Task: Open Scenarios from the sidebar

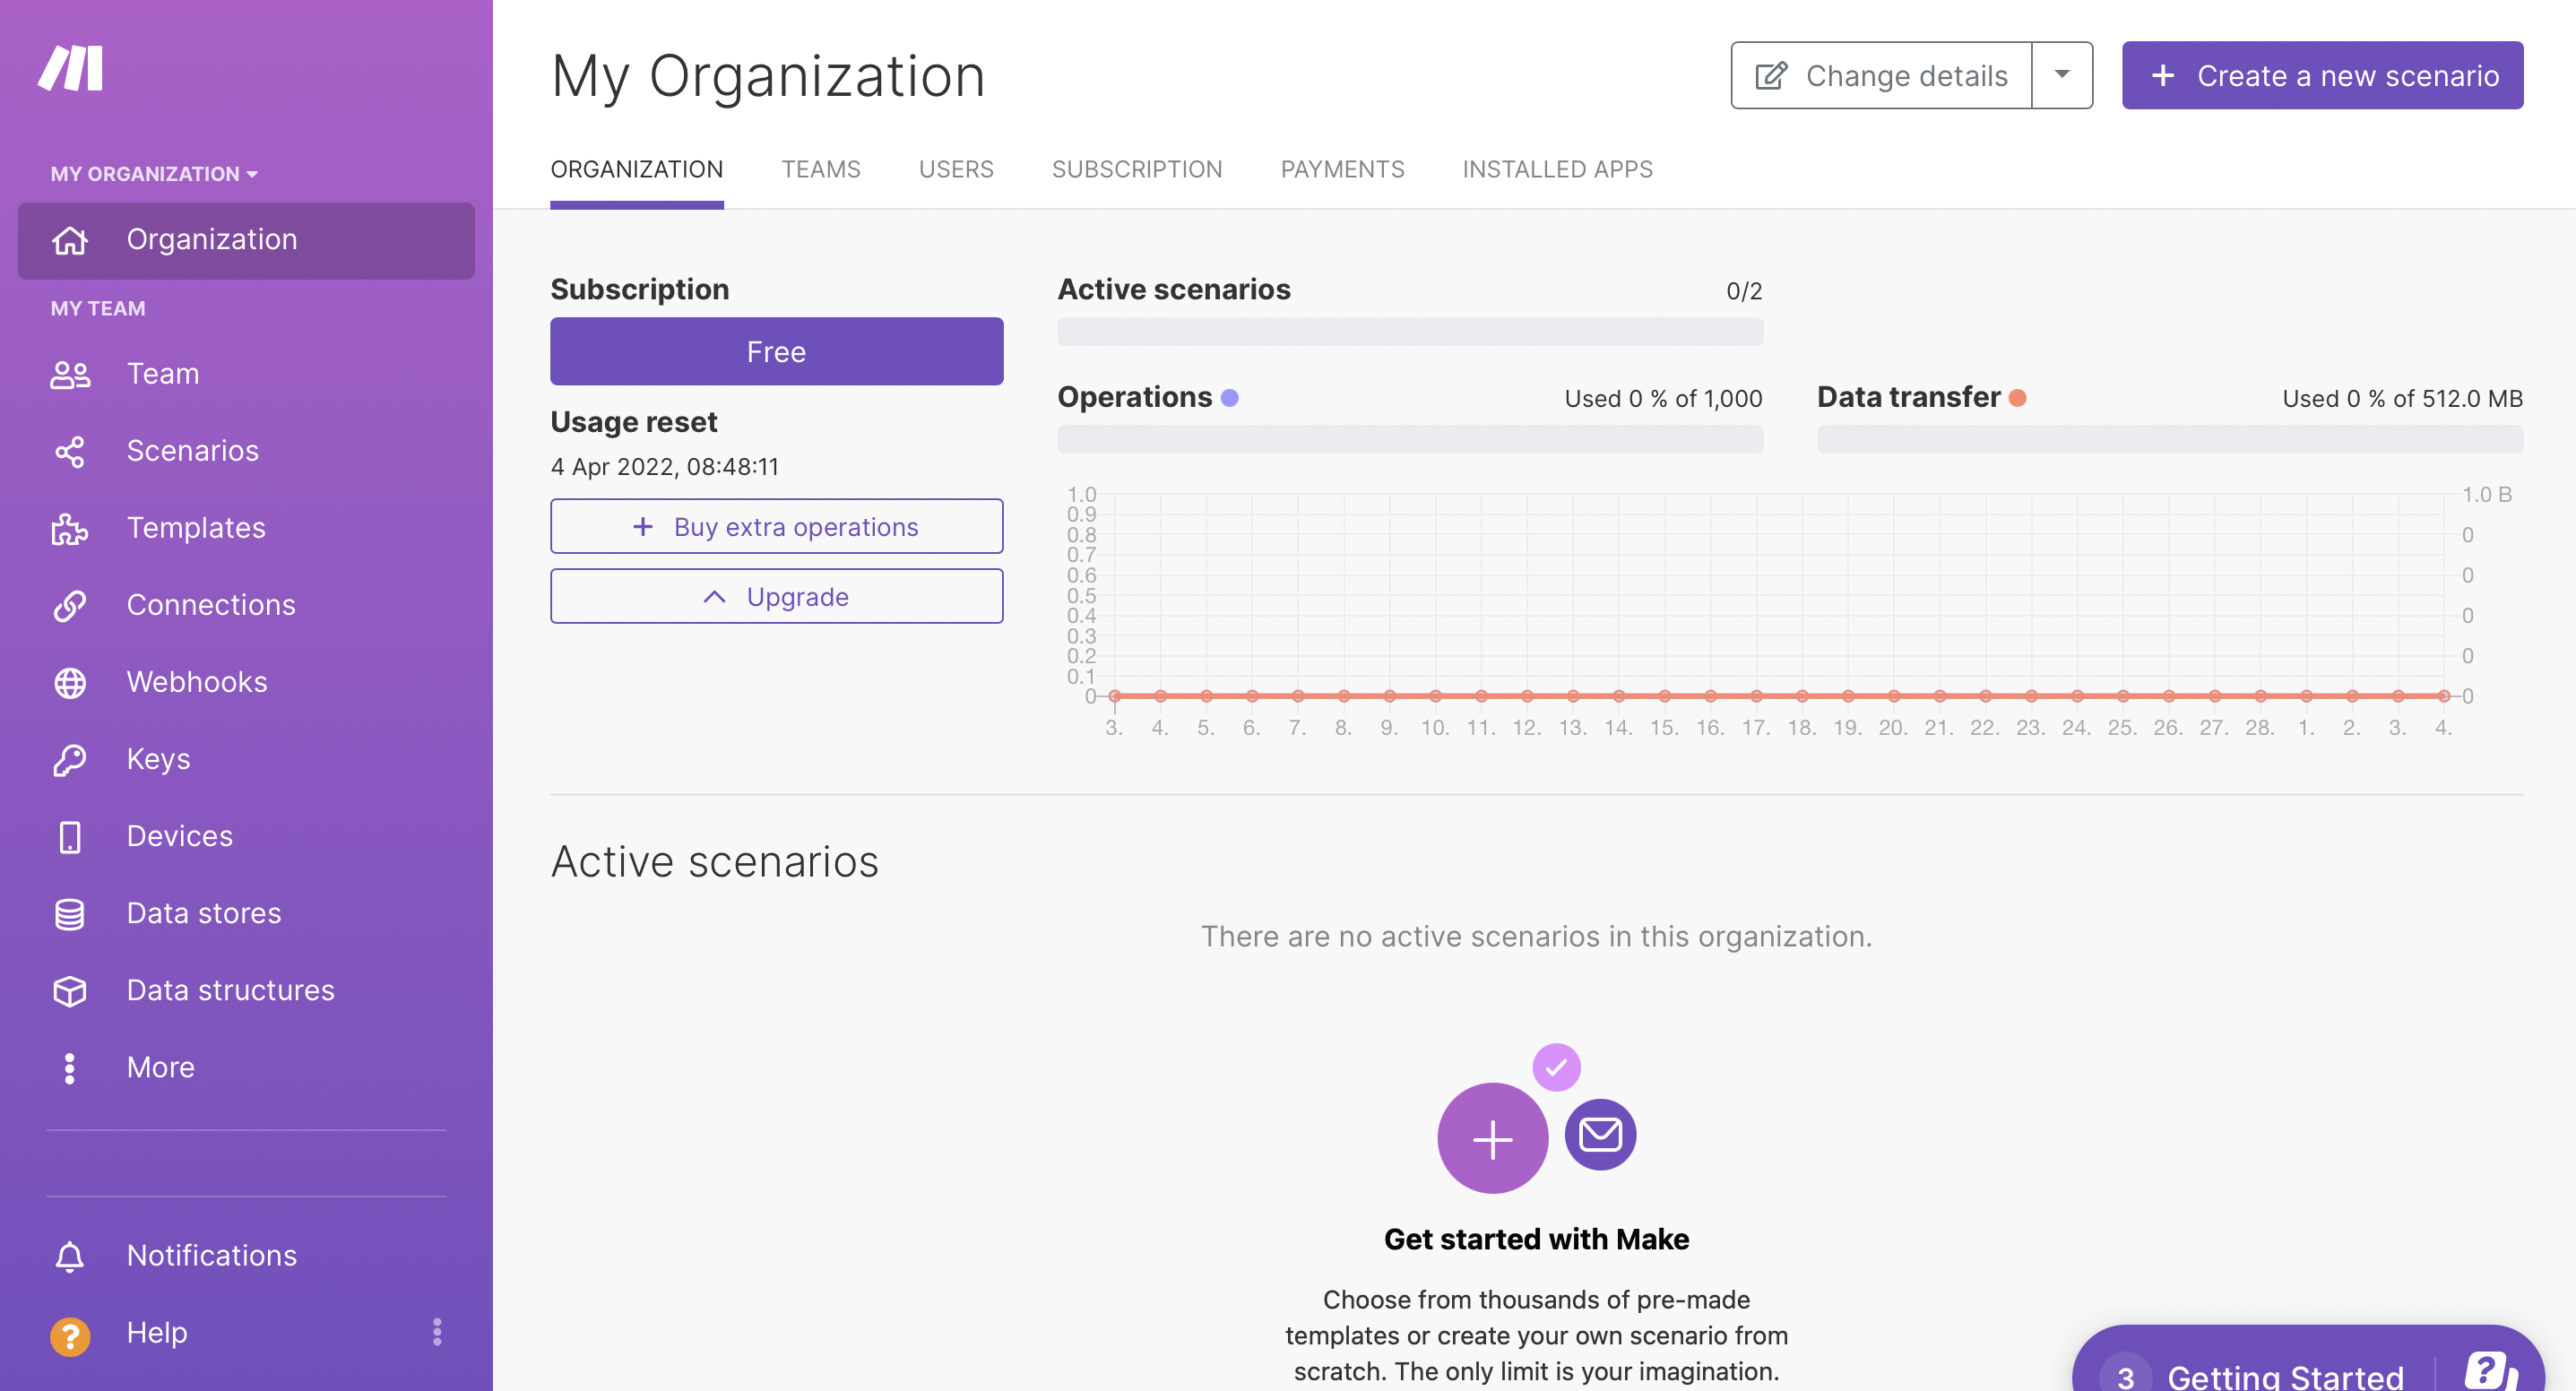Action: pyautogui.click(x=193, y=451)
